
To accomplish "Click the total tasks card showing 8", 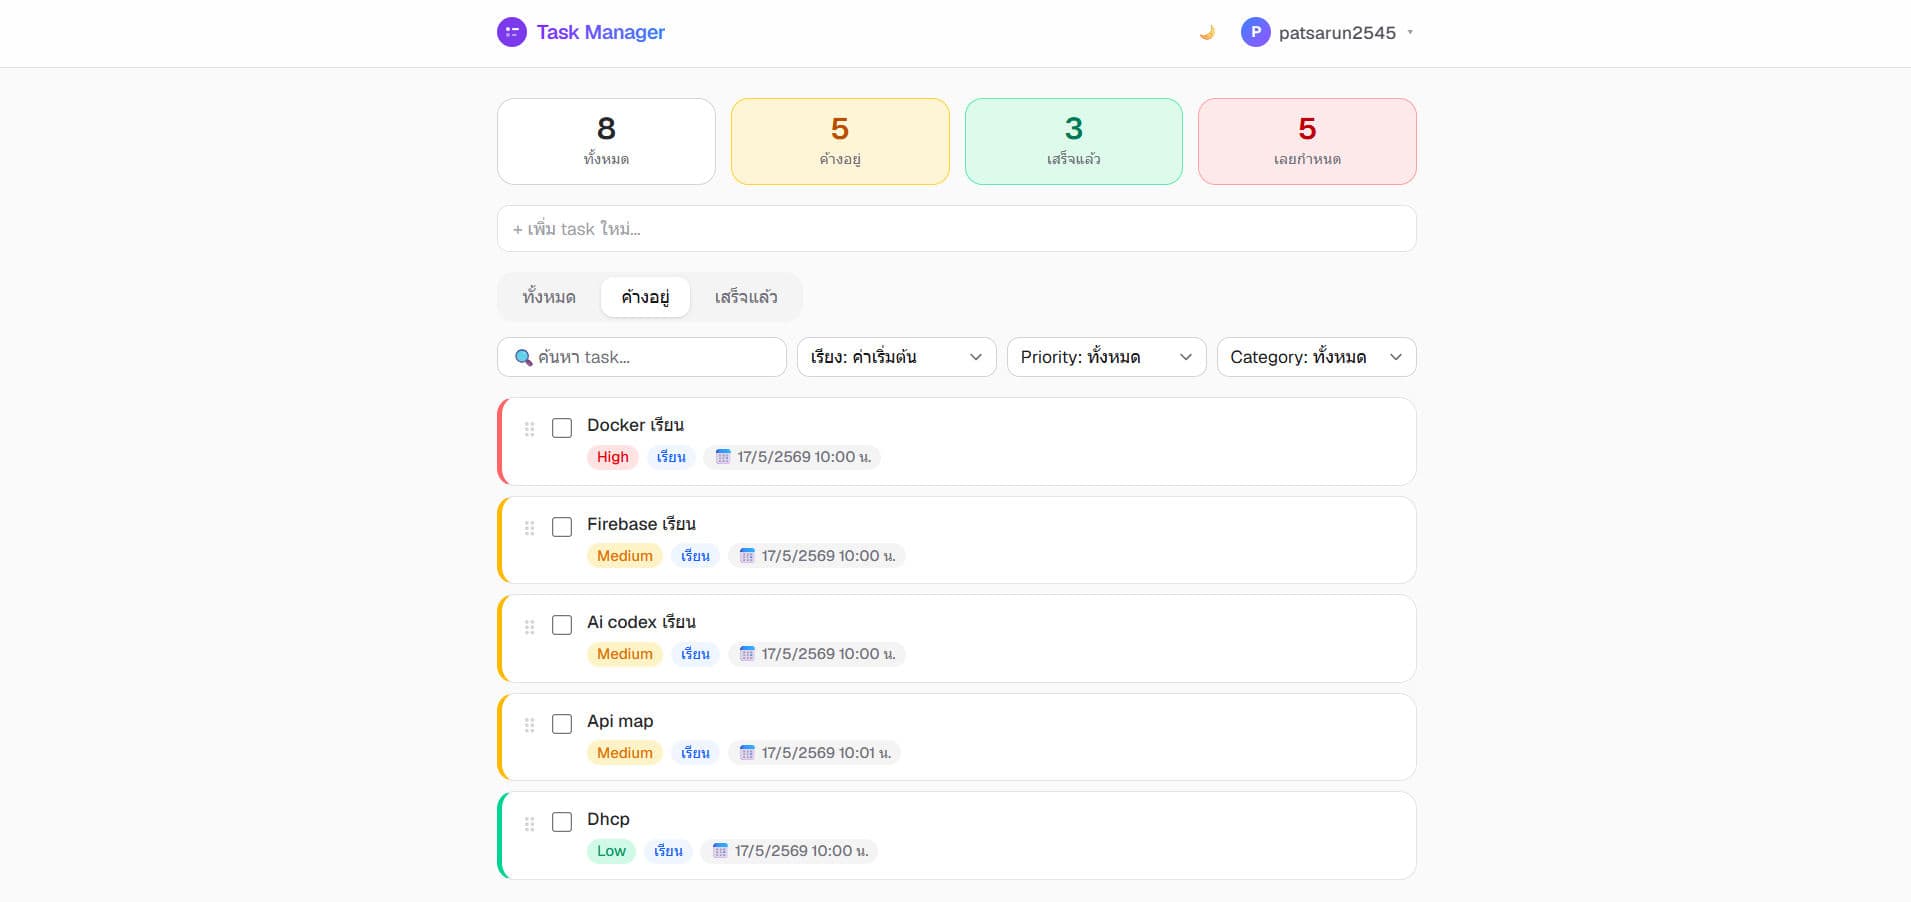I will click(x=606, y=141).
